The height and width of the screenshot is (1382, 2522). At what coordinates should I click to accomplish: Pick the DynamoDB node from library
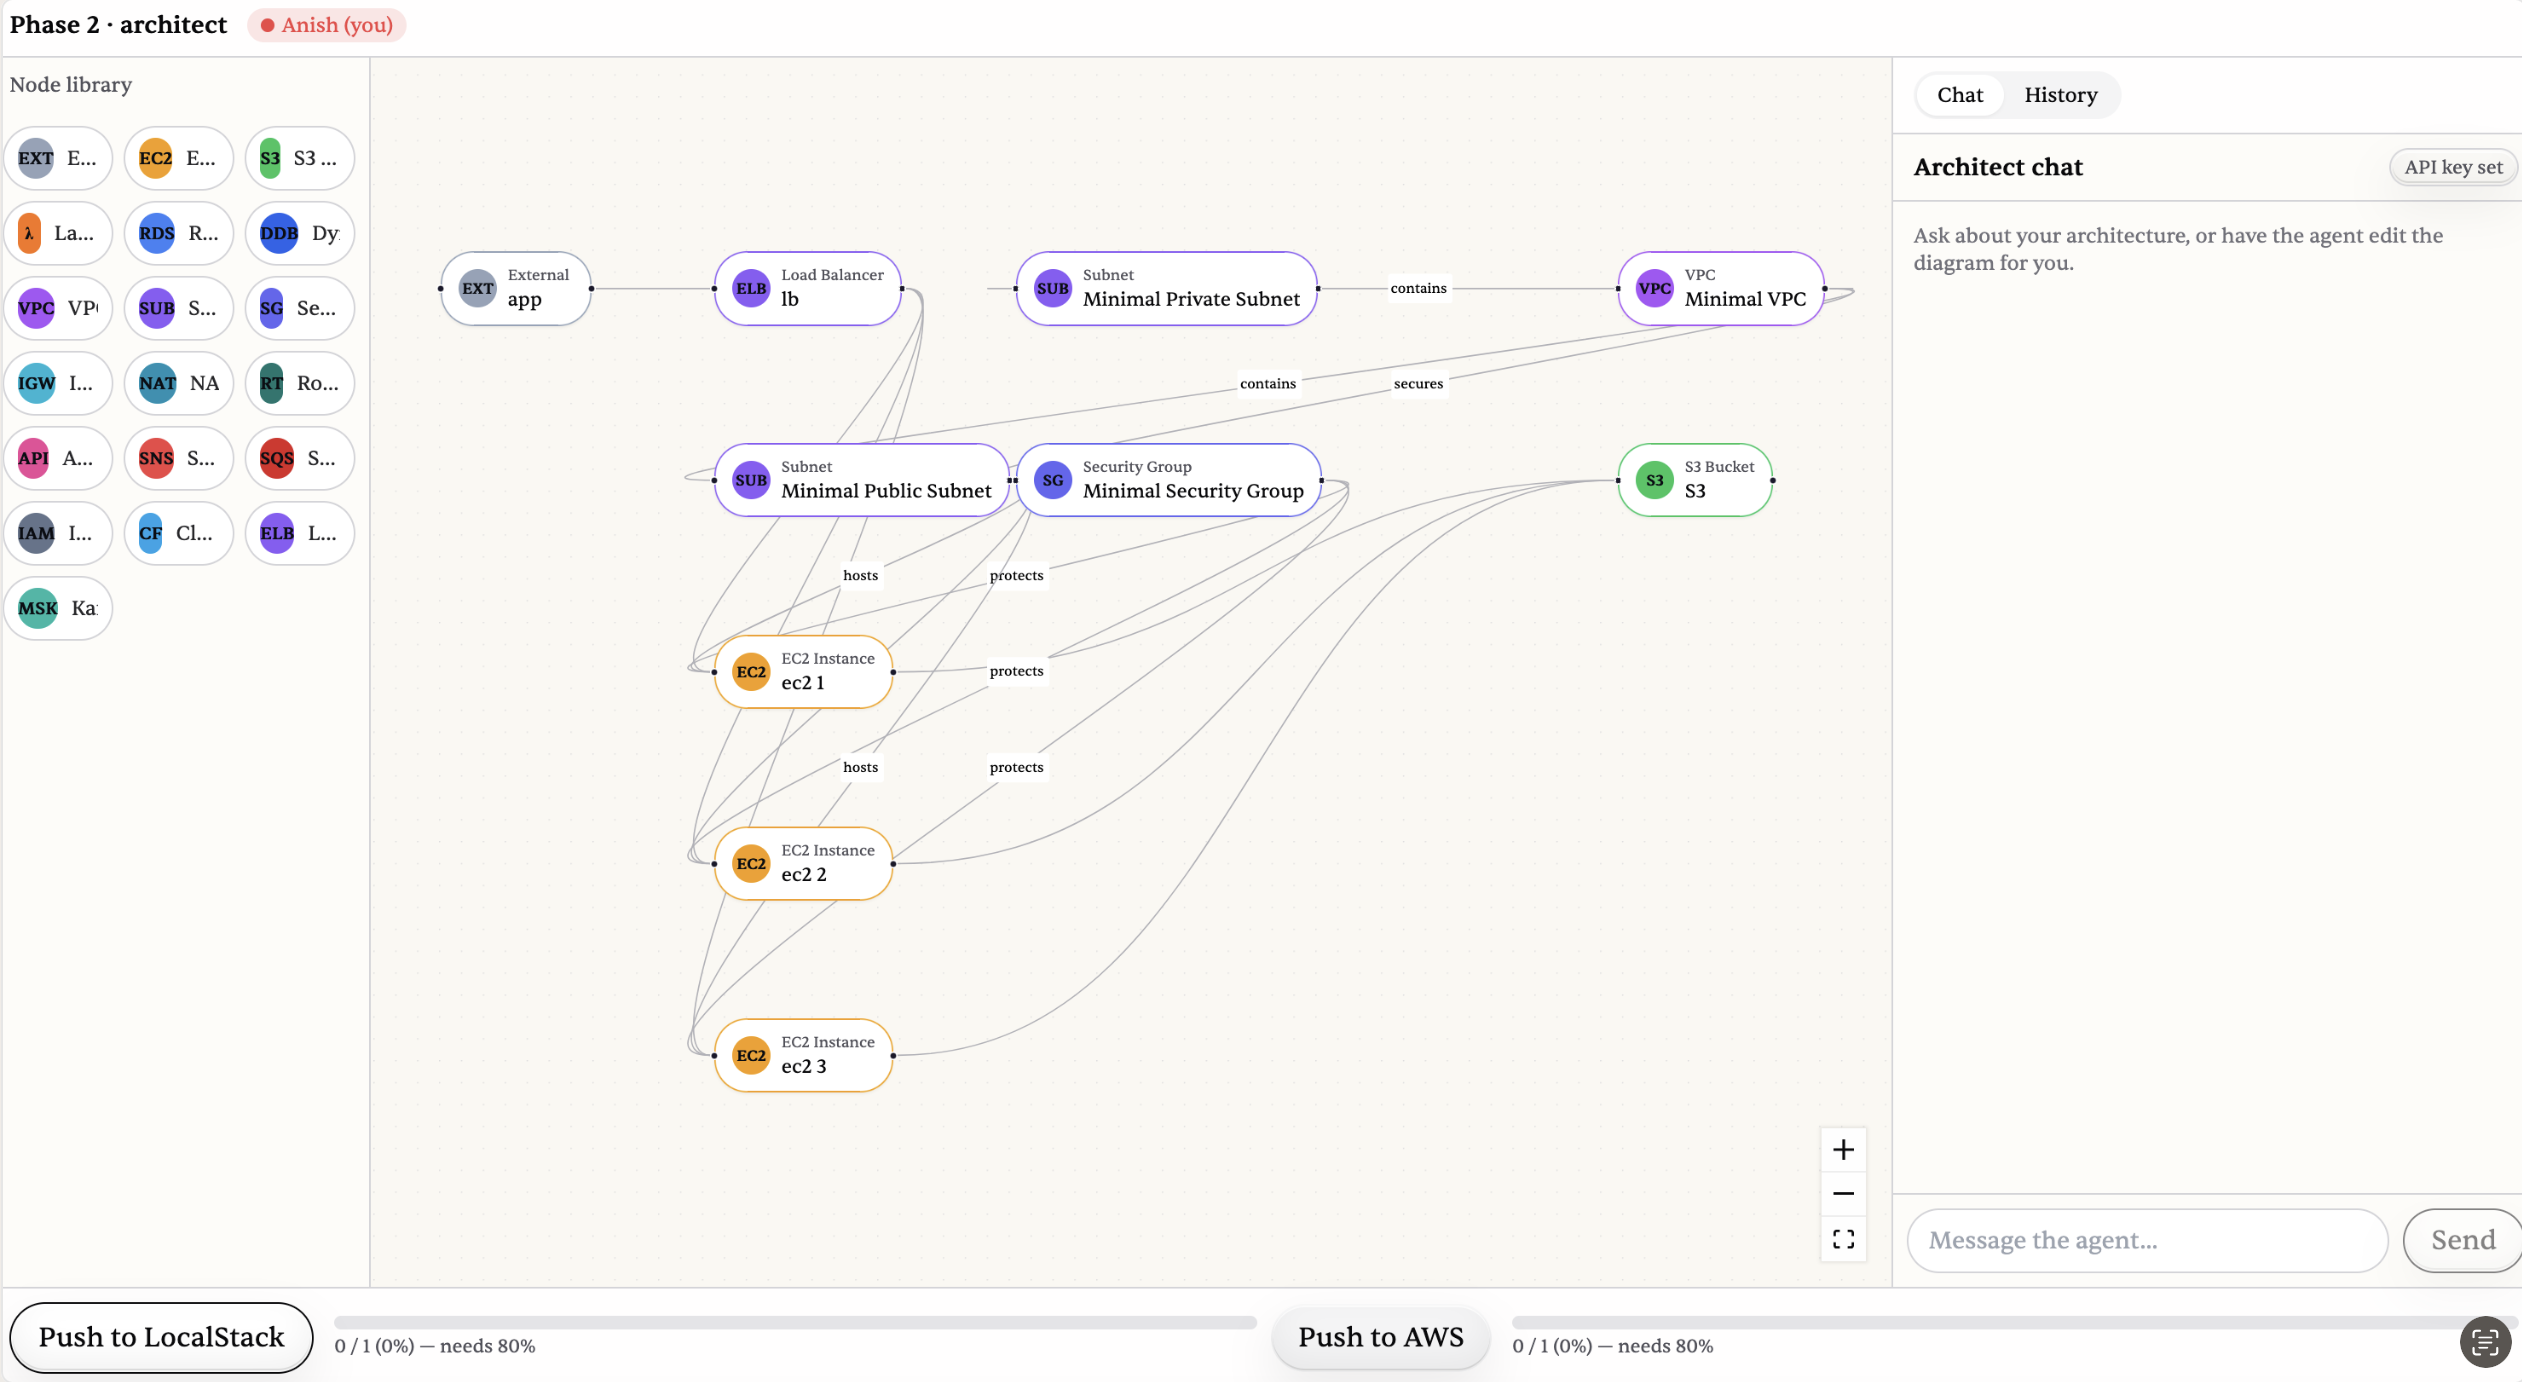pos(299,233)
